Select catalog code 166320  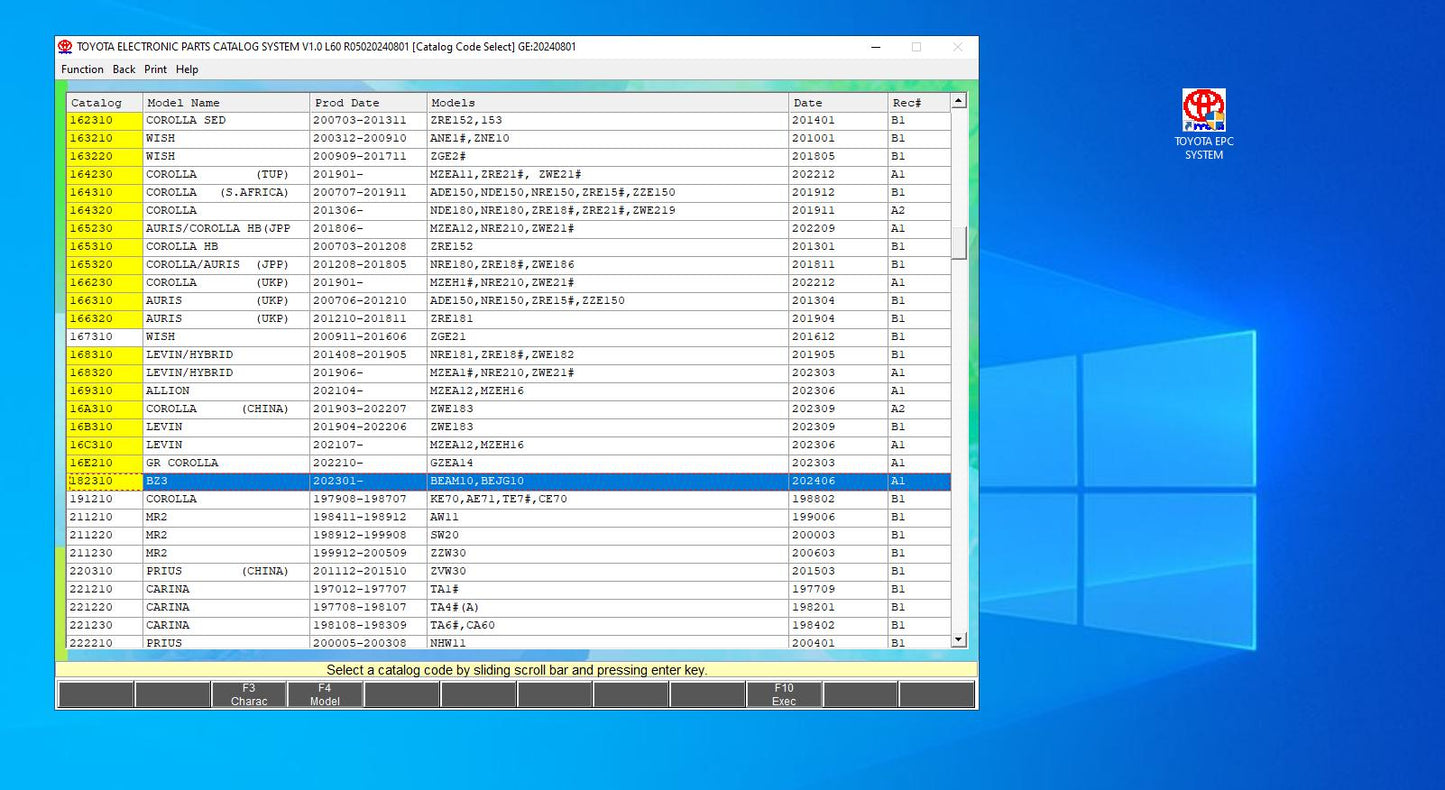tap(104, 318)
